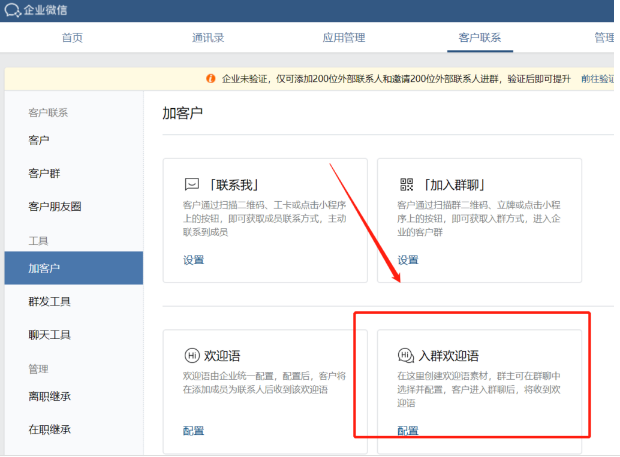Select the 客户联系 tab
620x457 pixels.
[479, 38]
